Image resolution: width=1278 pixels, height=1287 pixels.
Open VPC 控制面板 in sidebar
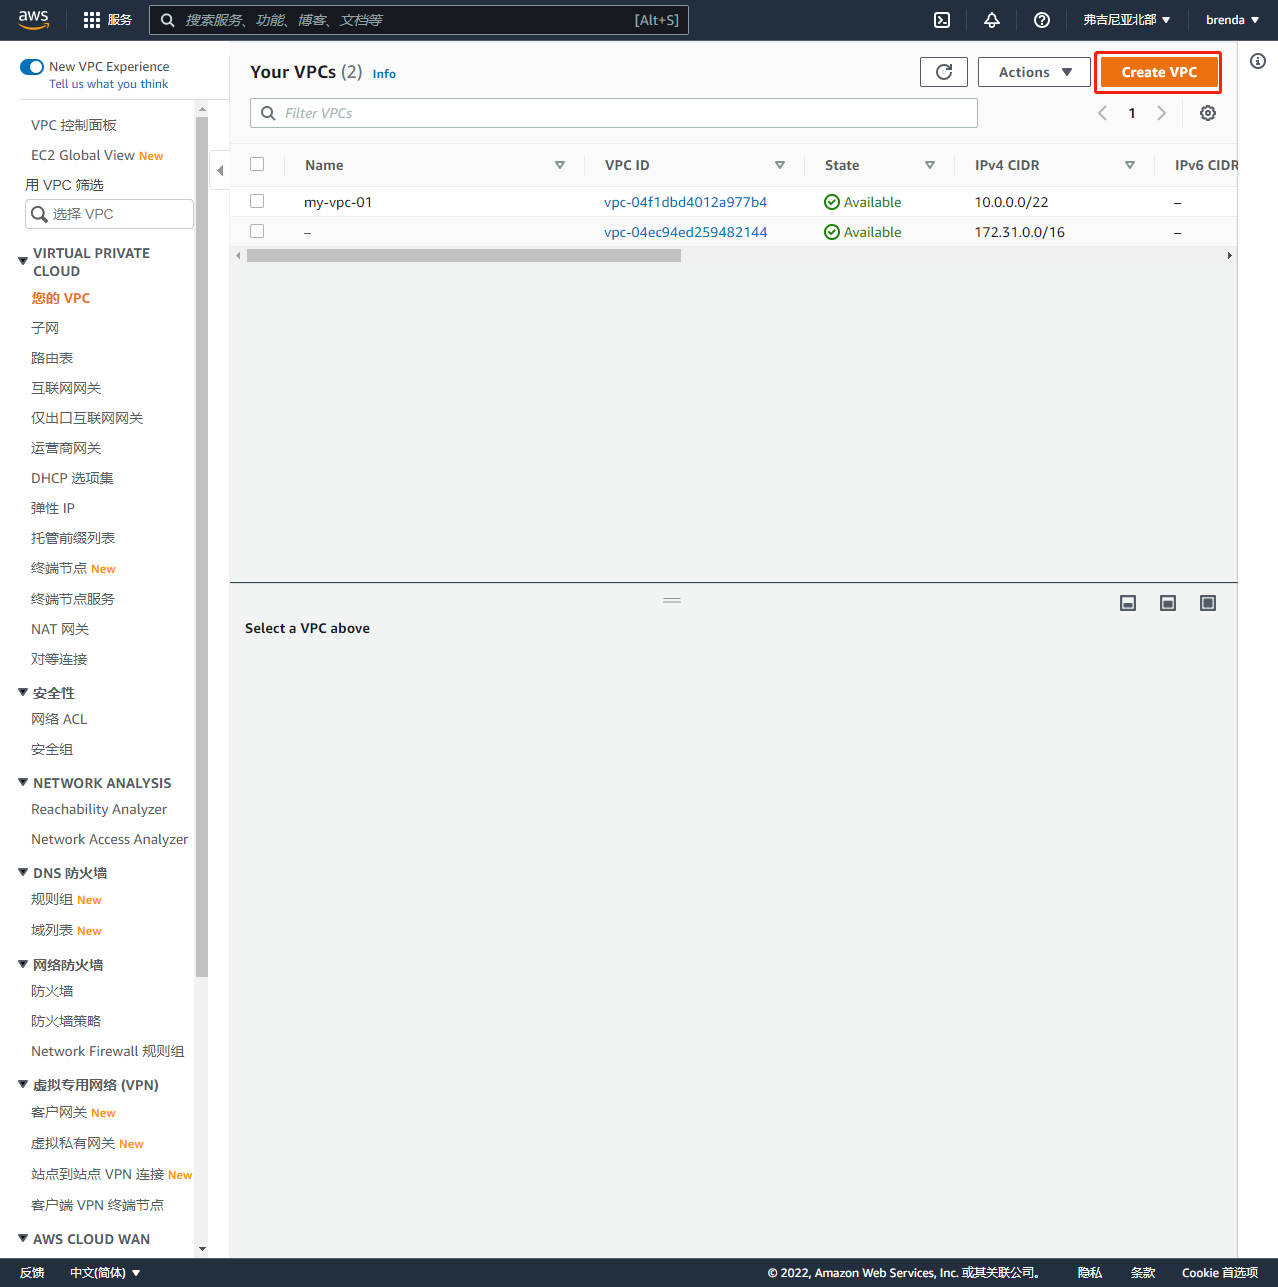coord(74,125)
